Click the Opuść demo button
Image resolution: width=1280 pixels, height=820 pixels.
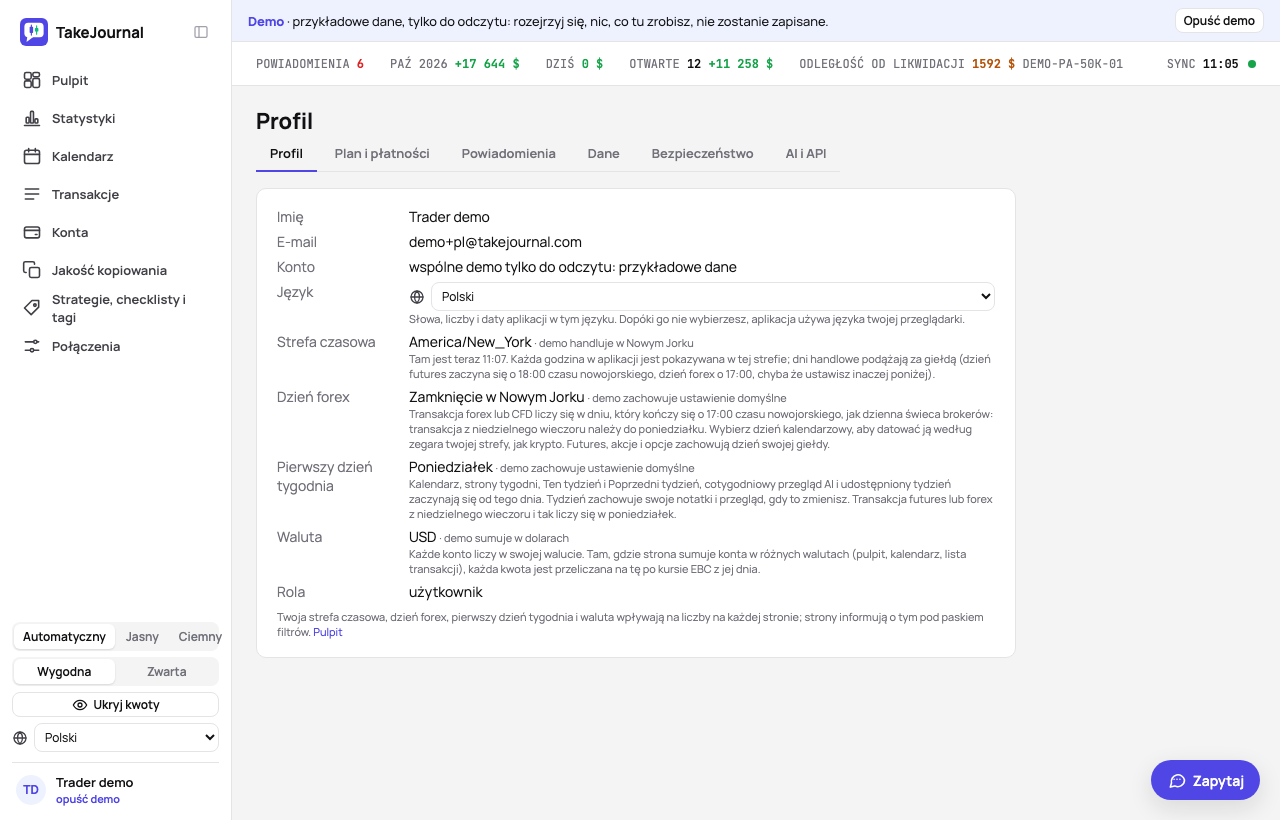(x=1219, y=21)
